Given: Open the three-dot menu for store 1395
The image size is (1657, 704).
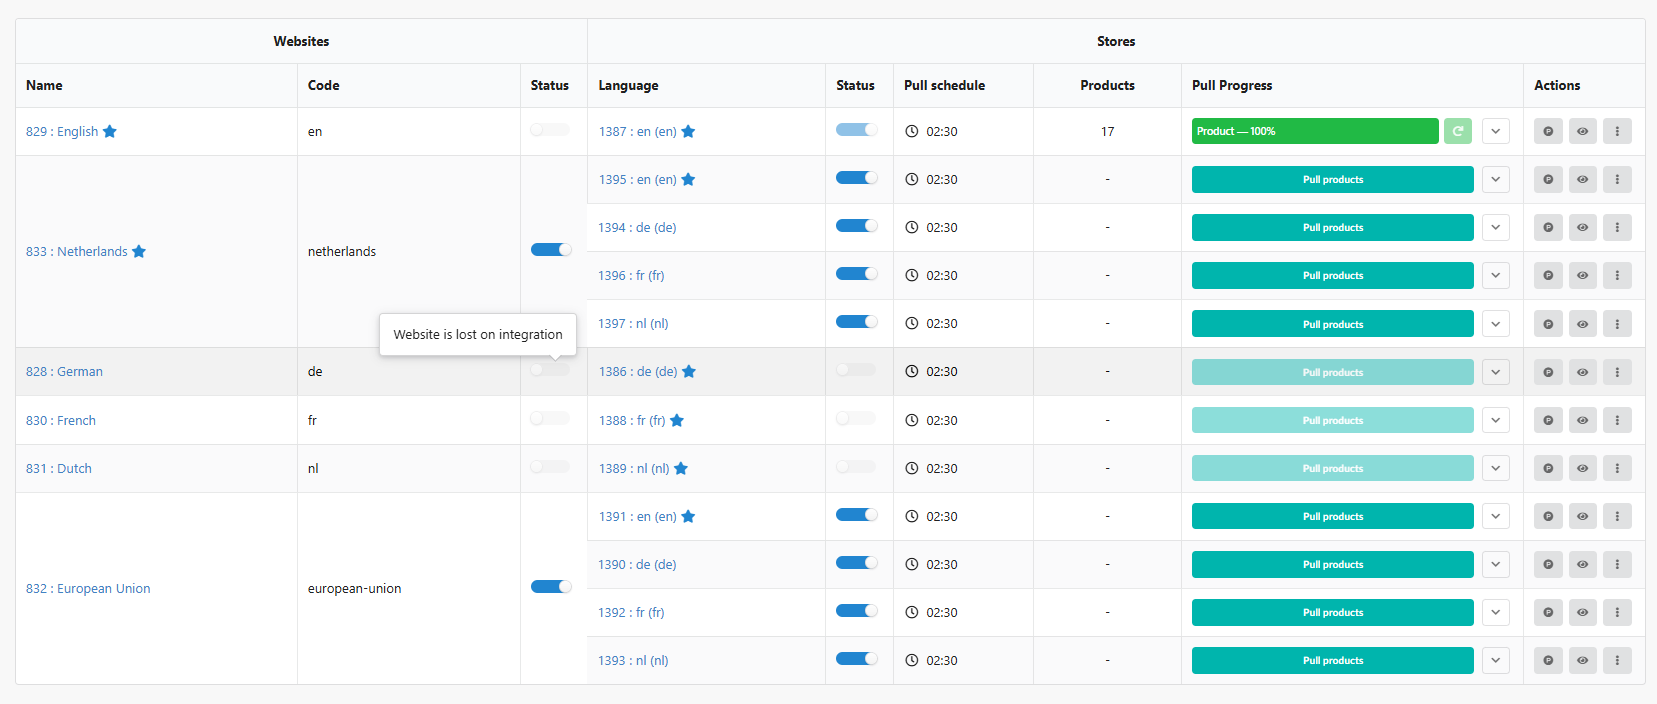Looking at the screenshot, I should (1617, 179).
